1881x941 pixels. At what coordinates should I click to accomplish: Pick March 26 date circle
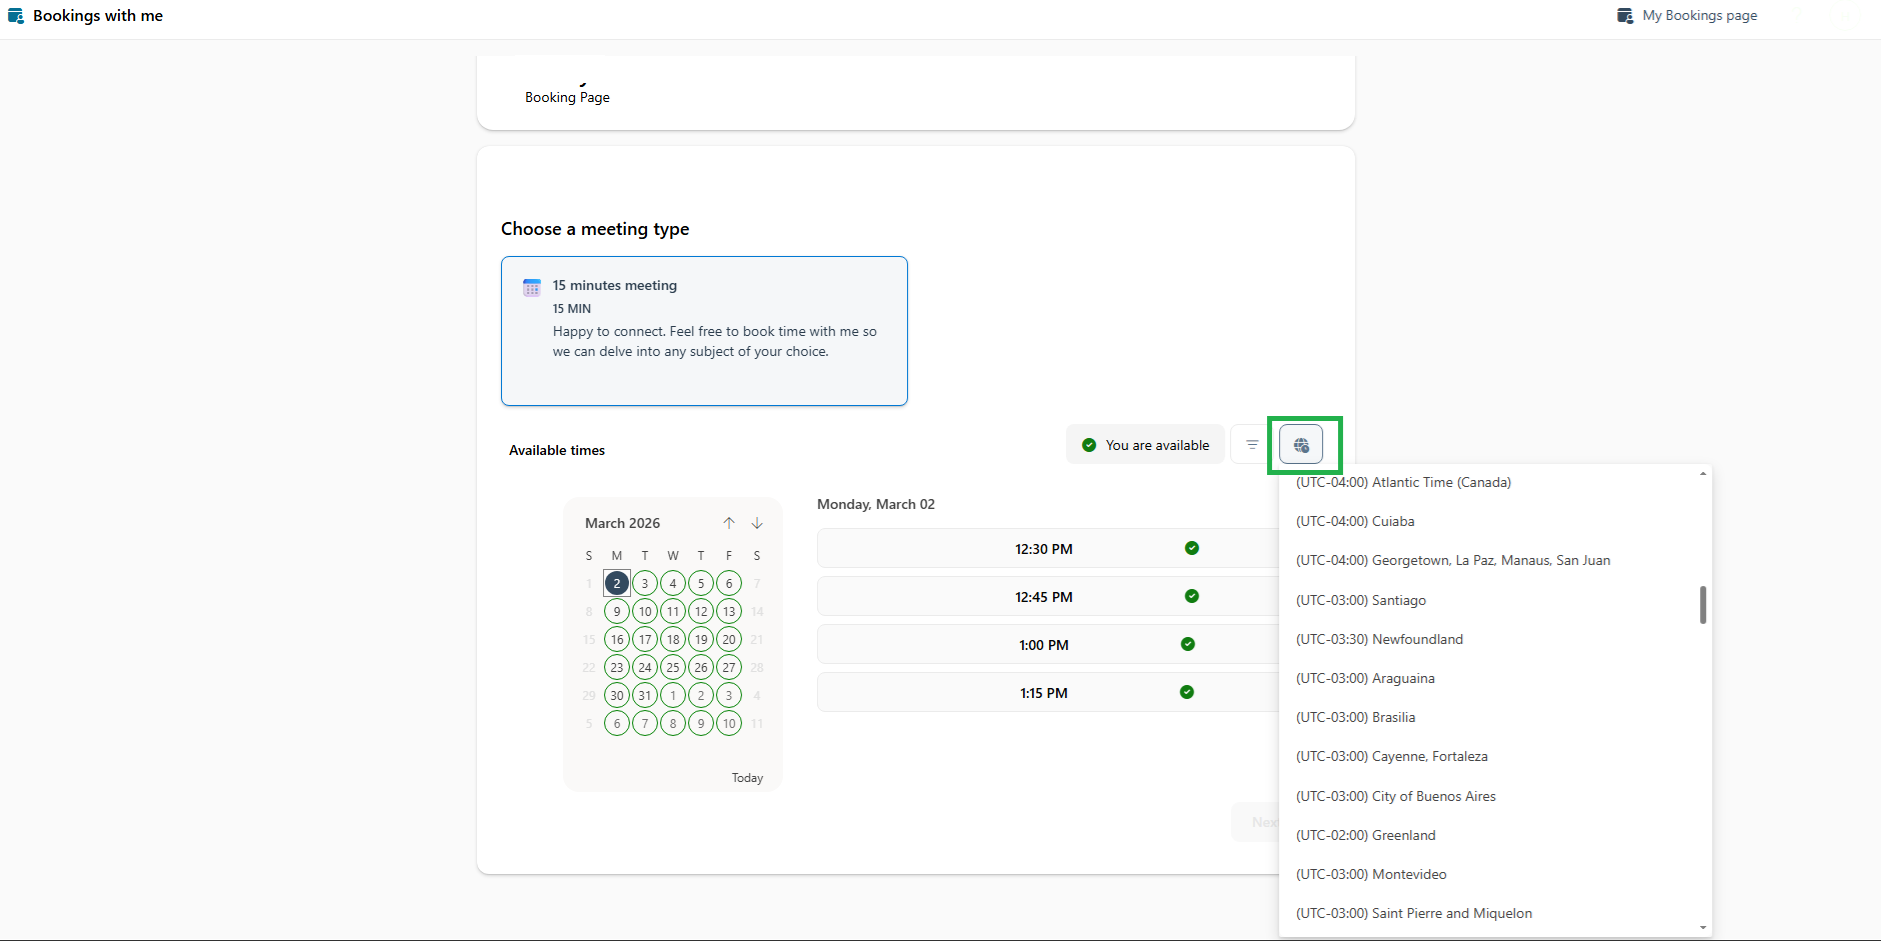[x=701, y=667]
